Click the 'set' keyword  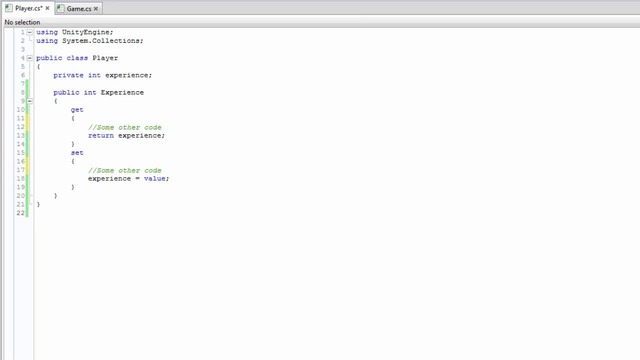click(x=77, y=153)
